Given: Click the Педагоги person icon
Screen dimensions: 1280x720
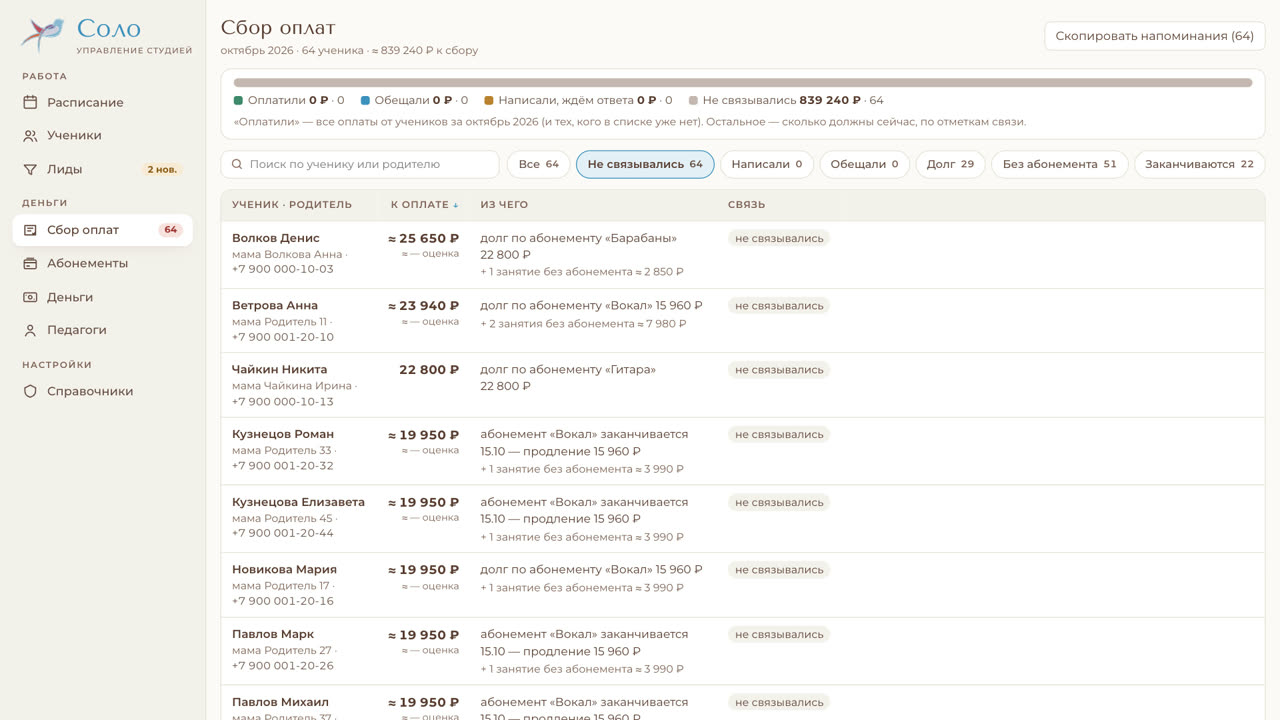Looking at the screenshot, I should [30, 330].
